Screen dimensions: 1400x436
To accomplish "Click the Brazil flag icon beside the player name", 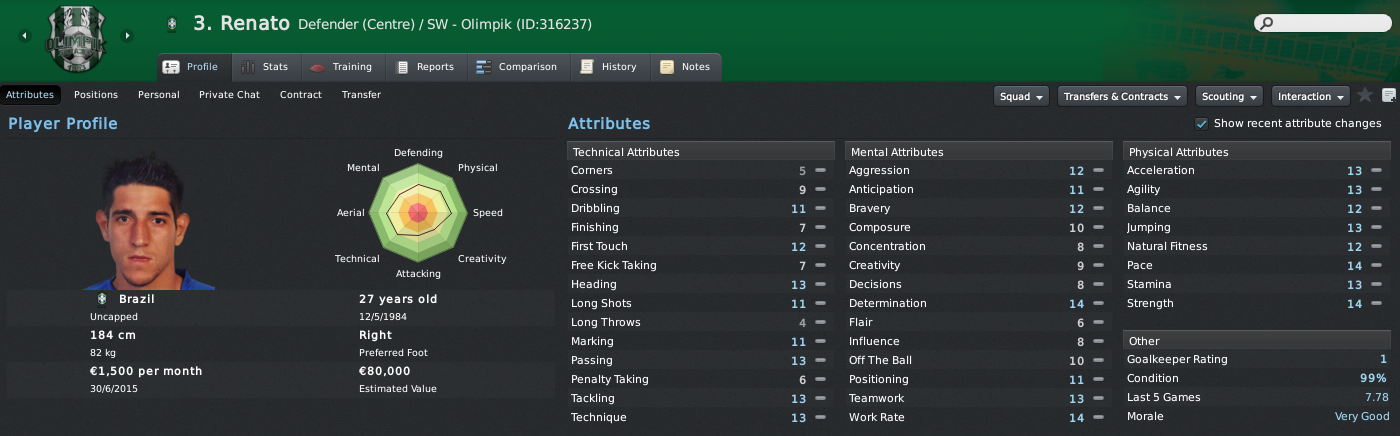I will (x=173, y=23).
